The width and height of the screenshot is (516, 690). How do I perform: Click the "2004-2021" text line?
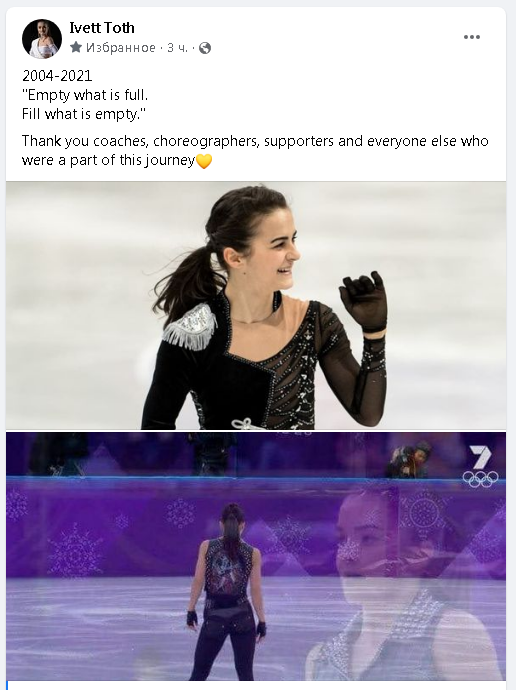(x=57, y=76)
